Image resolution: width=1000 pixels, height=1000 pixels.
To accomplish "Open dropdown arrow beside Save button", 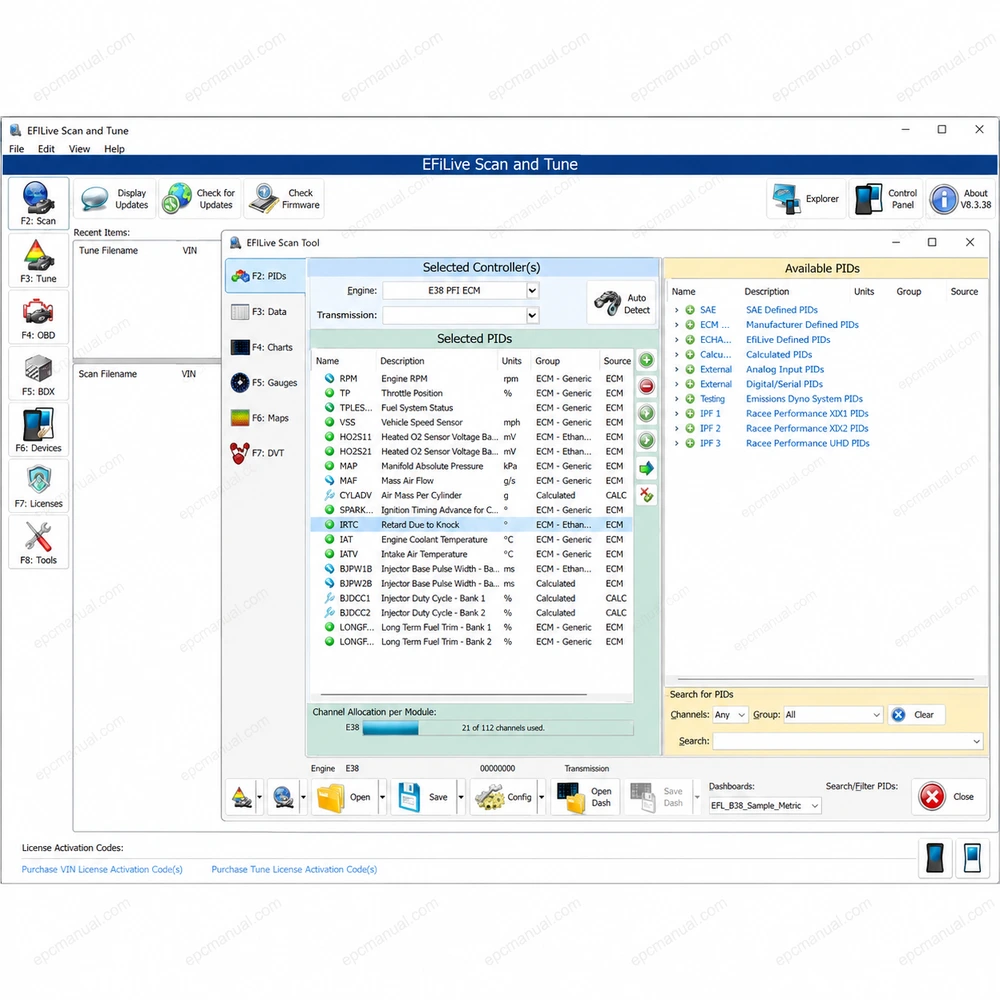I will point(460,797).
